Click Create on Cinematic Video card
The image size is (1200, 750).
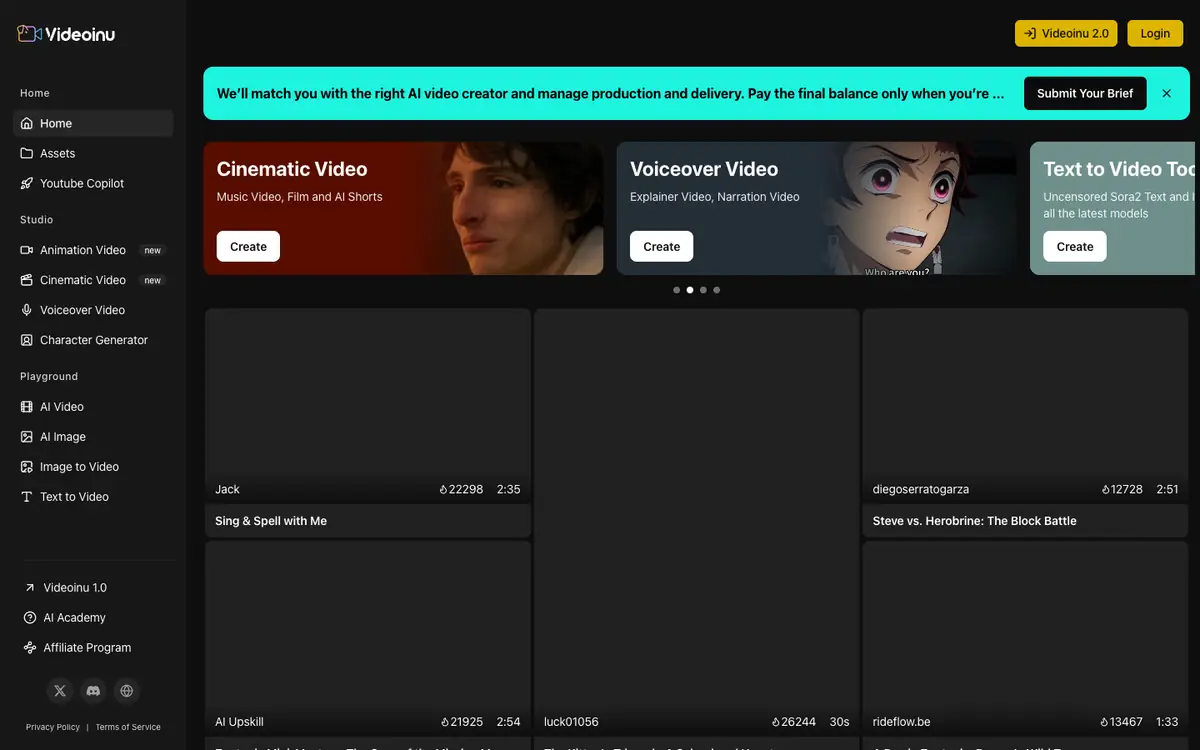pyautogui.click(x=248, y=246)
